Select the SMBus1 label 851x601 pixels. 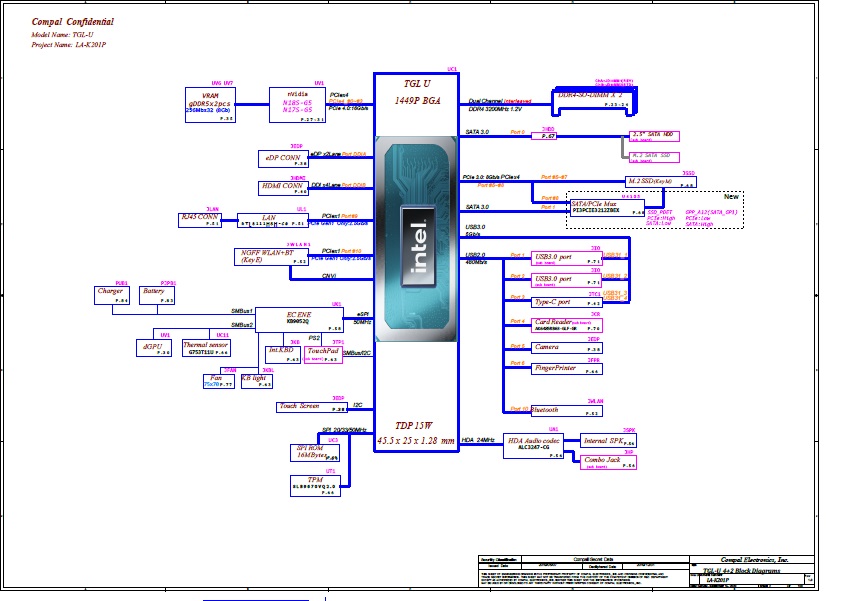click(242, 311)
